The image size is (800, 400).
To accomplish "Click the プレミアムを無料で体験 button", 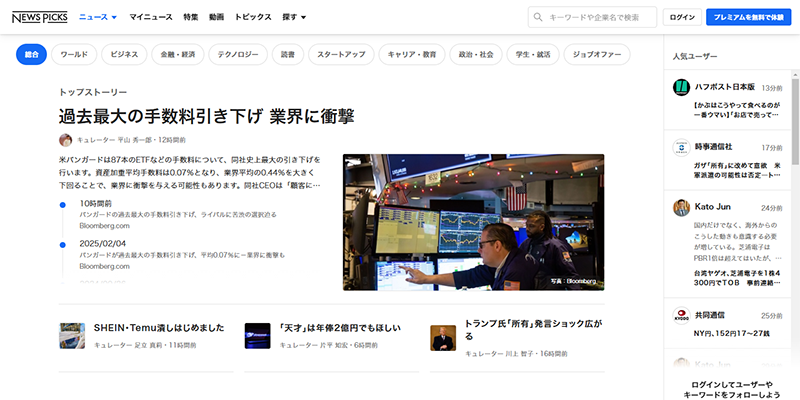I will 748,17.
